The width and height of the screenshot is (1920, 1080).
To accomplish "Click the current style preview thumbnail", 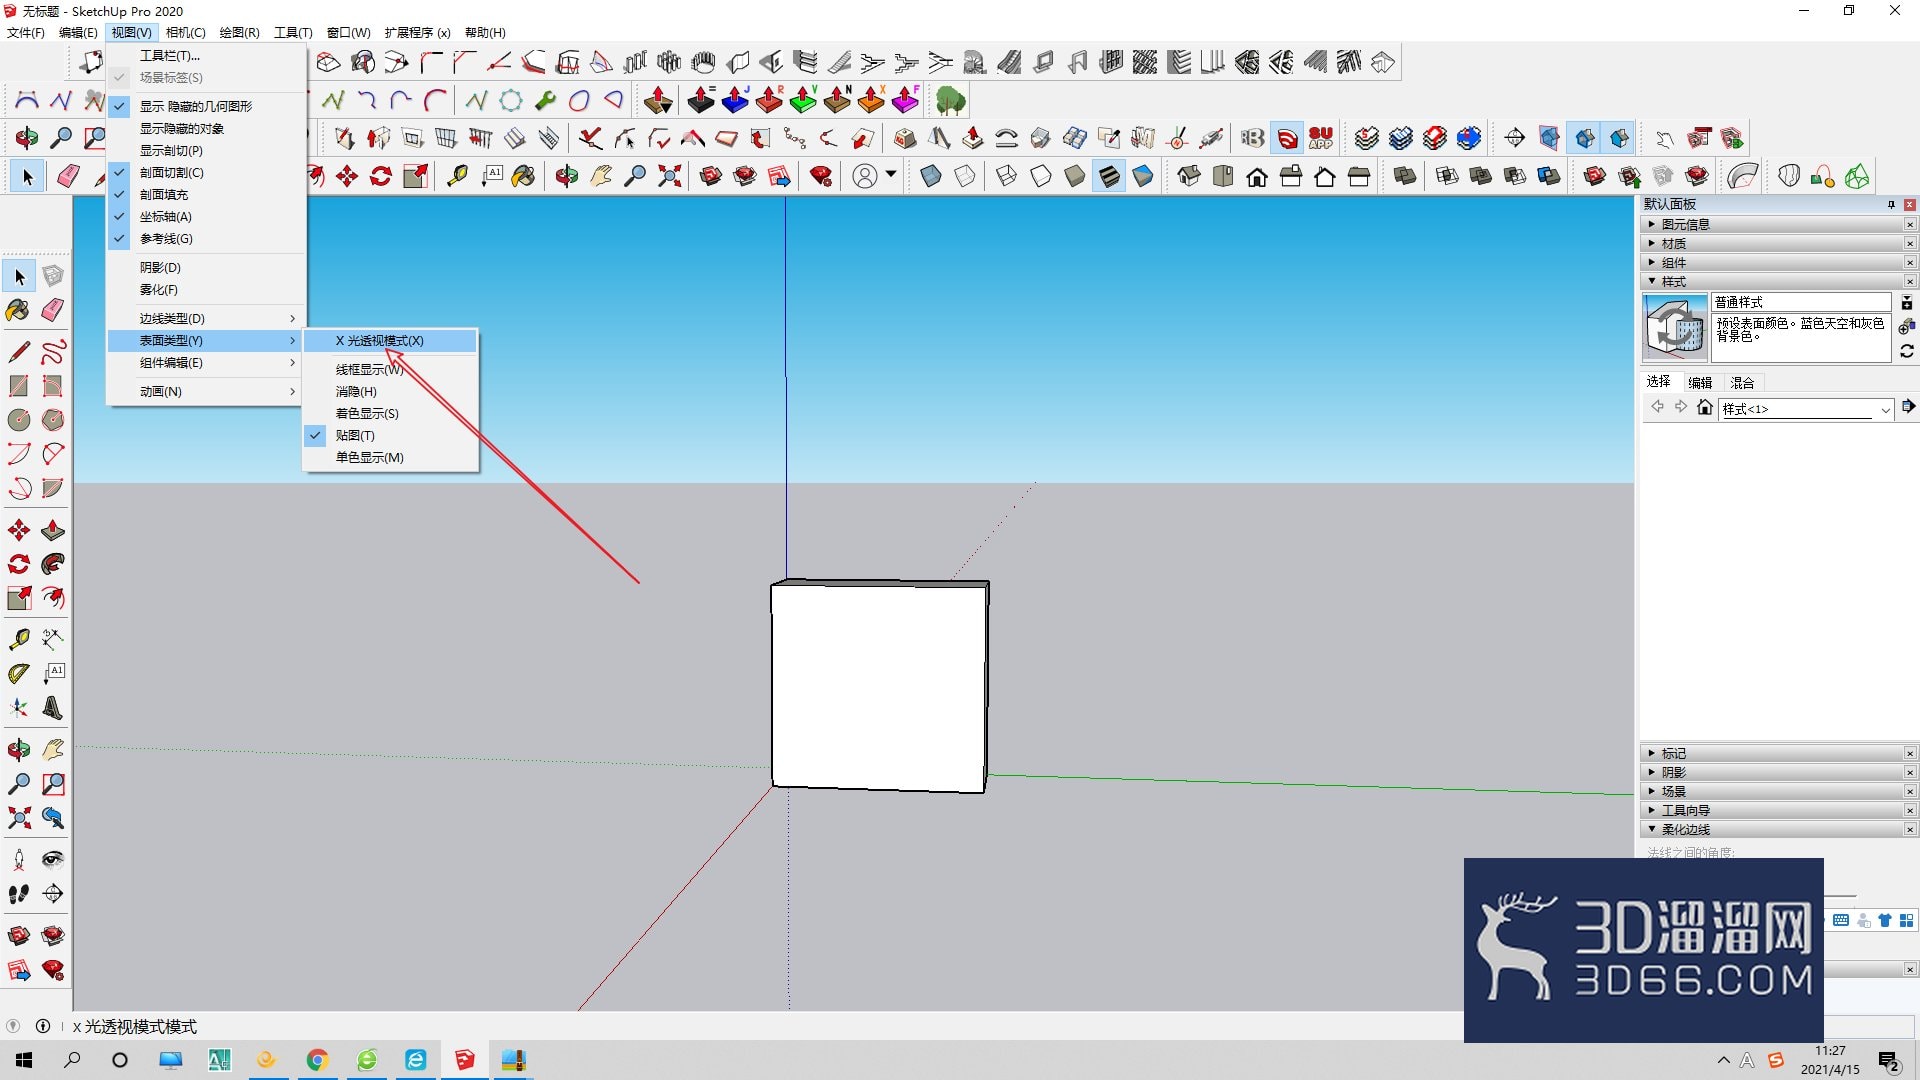I will (1675, 327).
